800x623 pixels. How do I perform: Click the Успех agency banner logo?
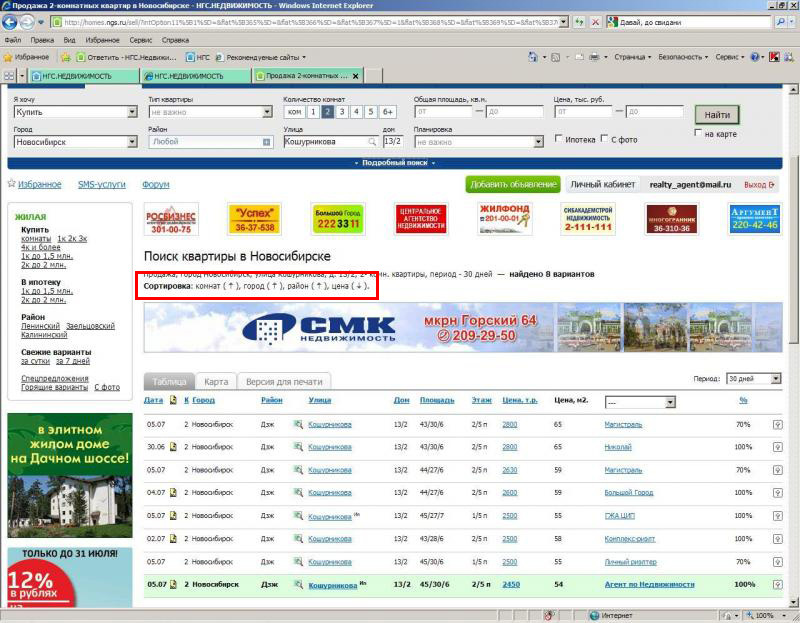[255, 219]
